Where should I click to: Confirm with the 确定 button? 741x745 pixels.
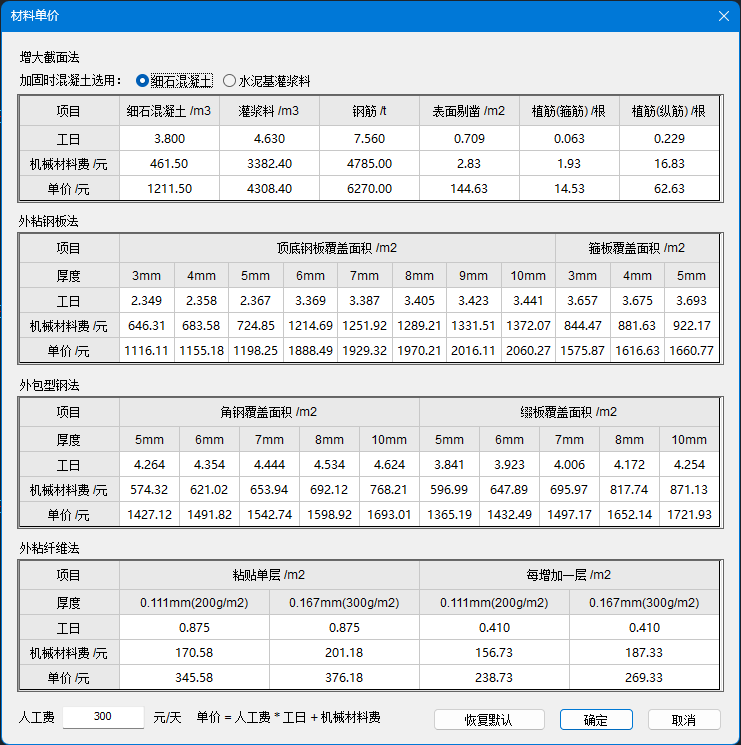595,720
